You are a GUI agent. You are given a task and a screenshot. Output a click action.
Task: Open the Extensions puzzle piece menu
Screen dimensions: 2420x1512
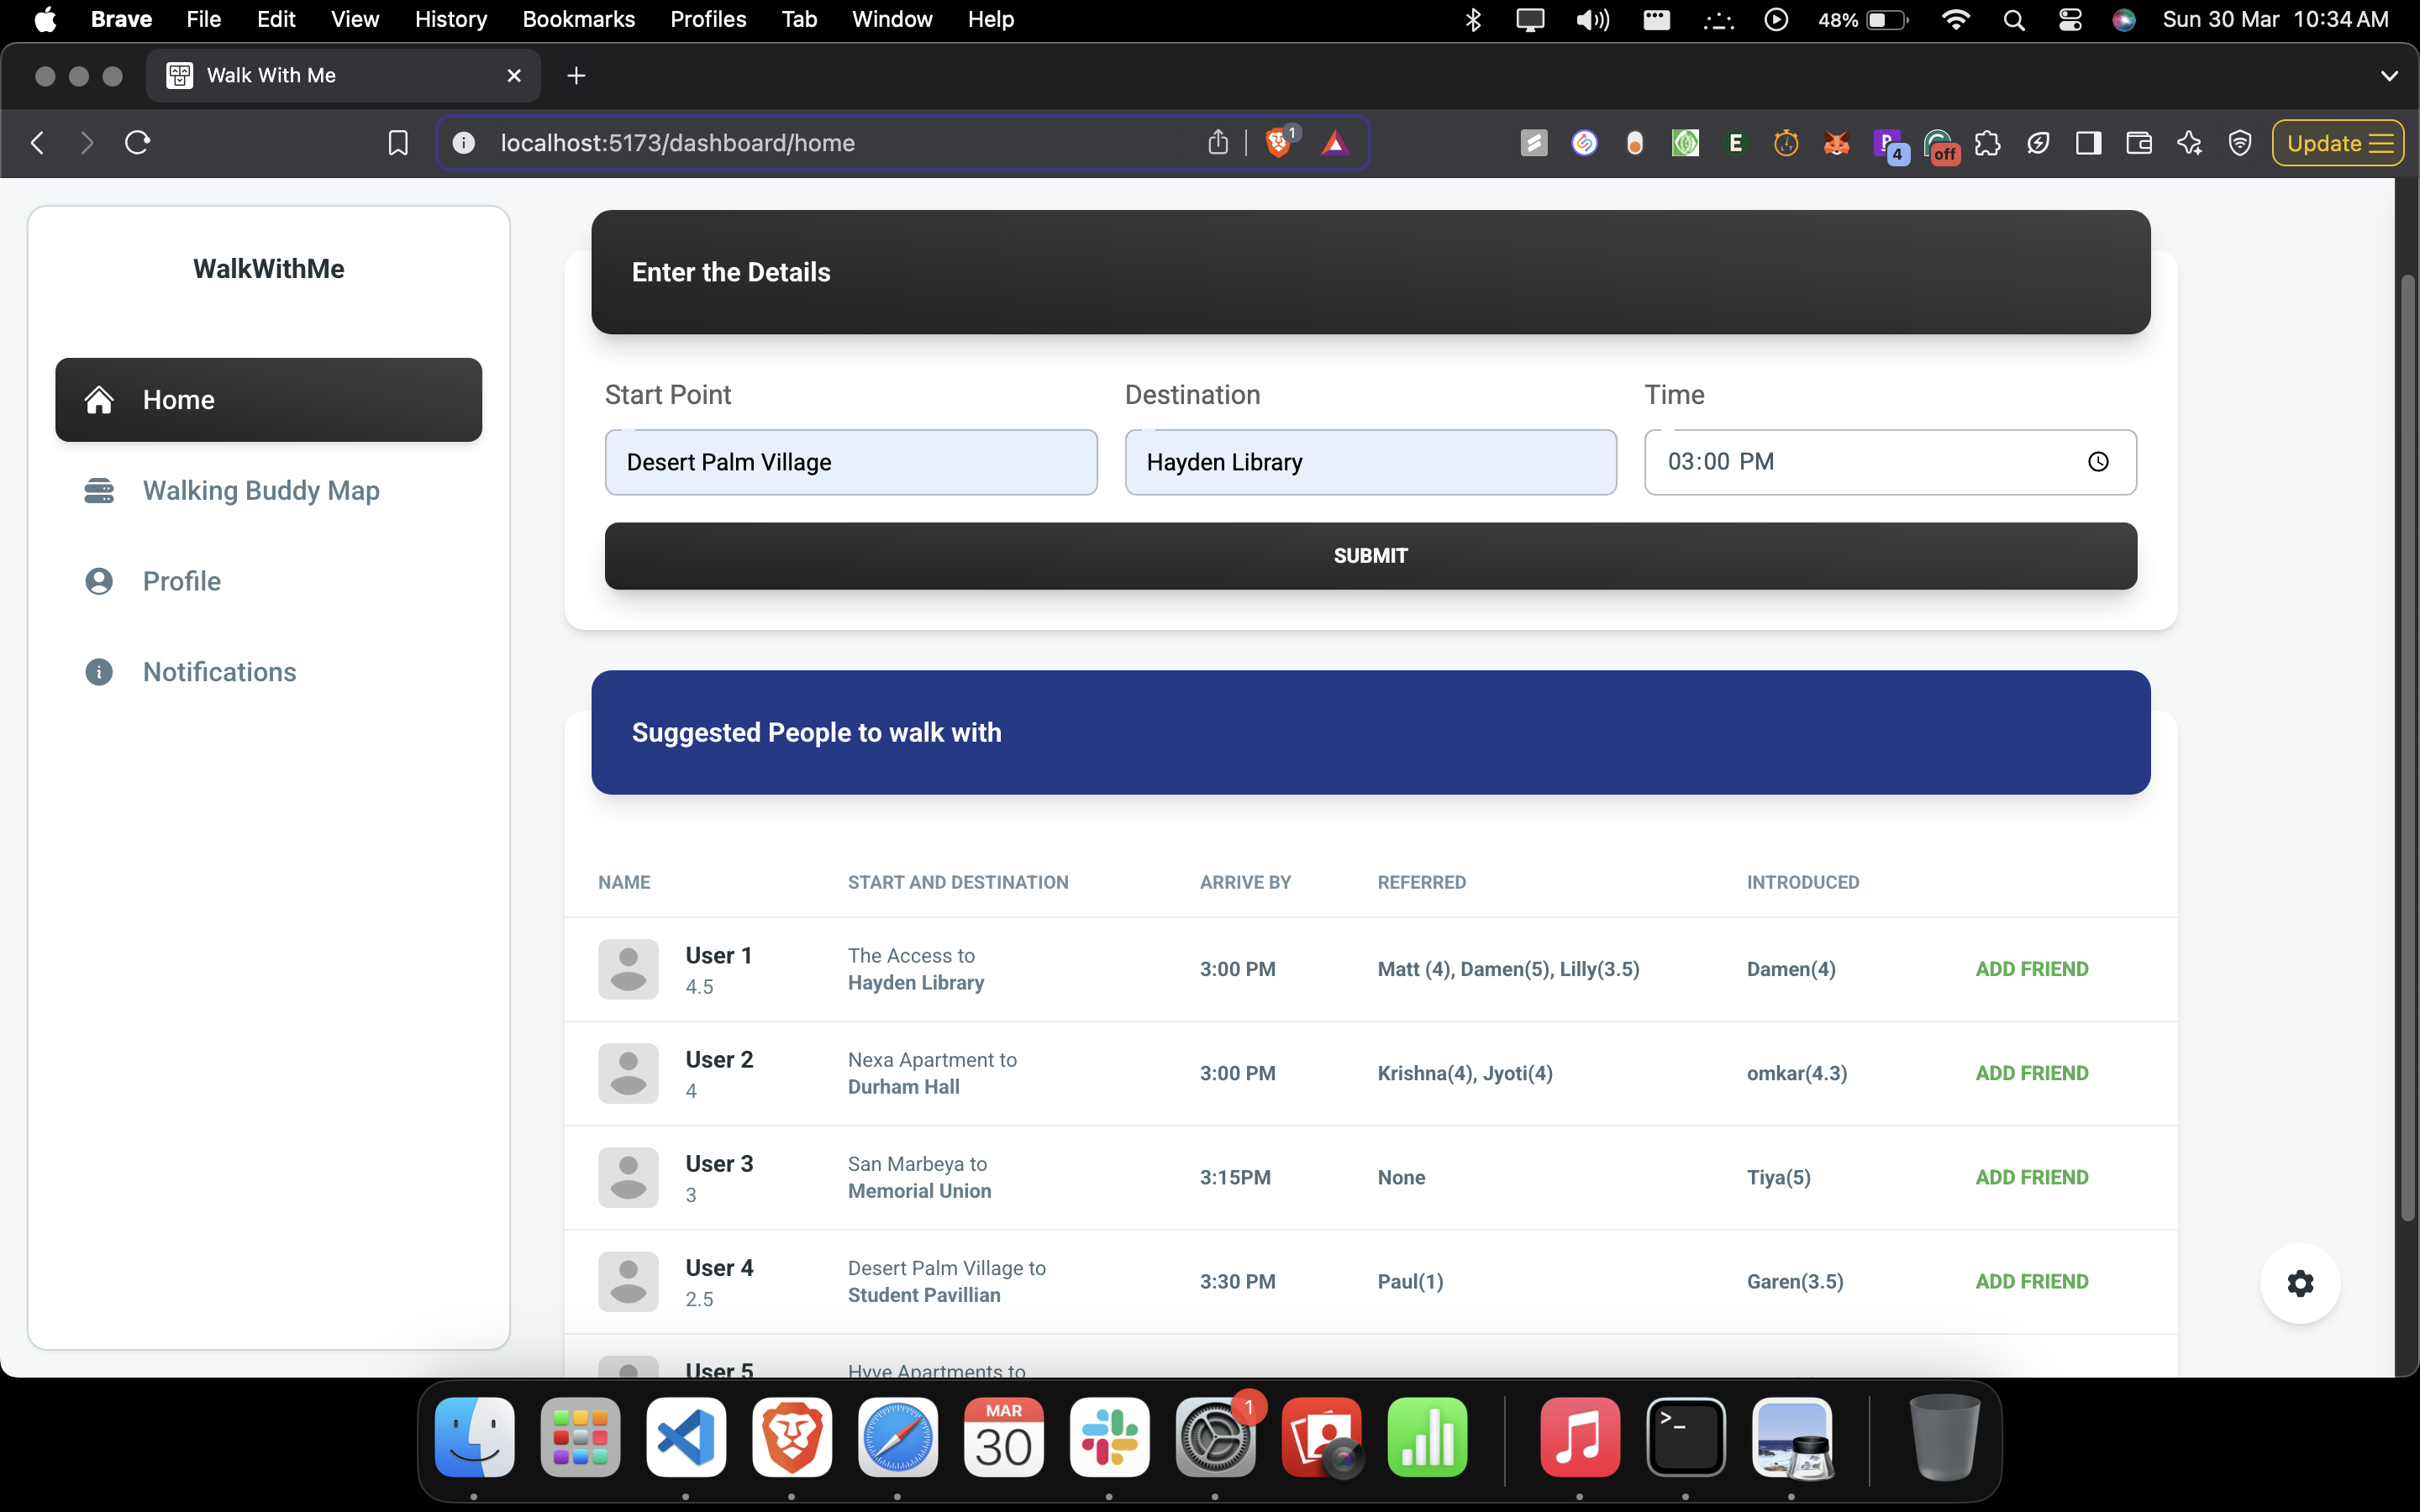click(1988, 143)
